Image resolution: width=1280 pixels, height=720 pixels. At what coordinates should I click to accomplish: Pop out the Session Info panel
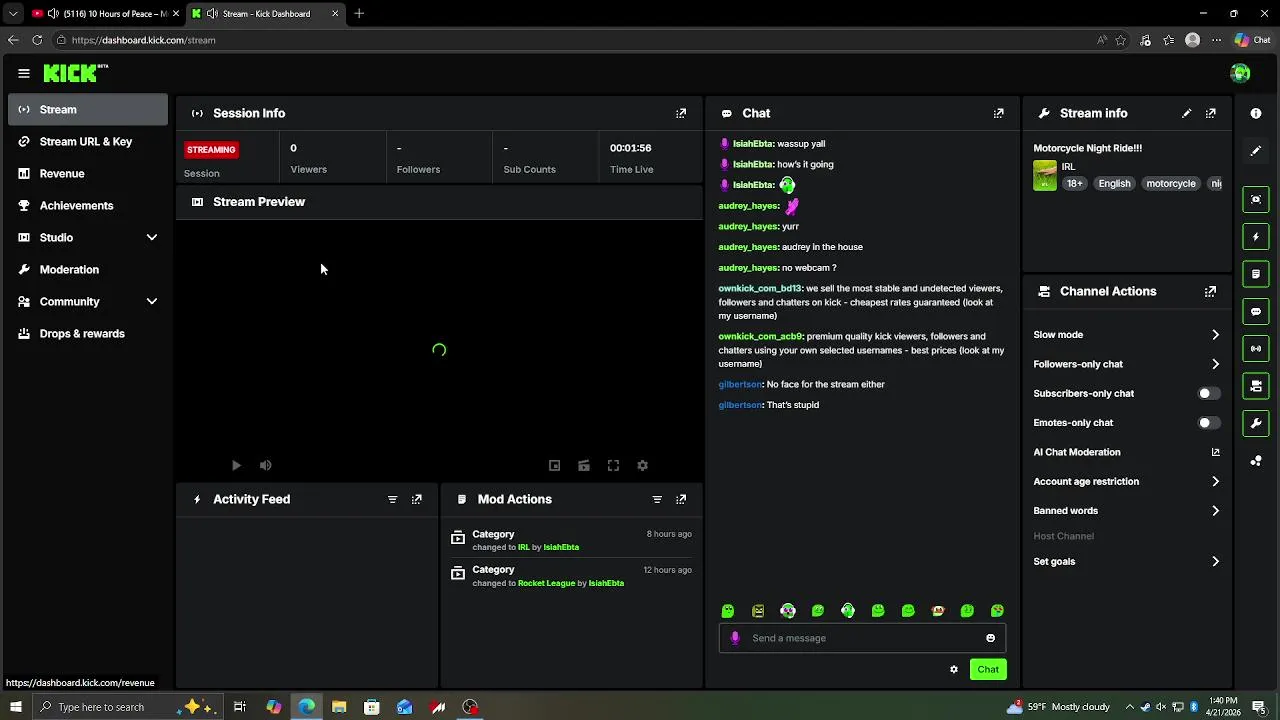[x=681, y=114]
